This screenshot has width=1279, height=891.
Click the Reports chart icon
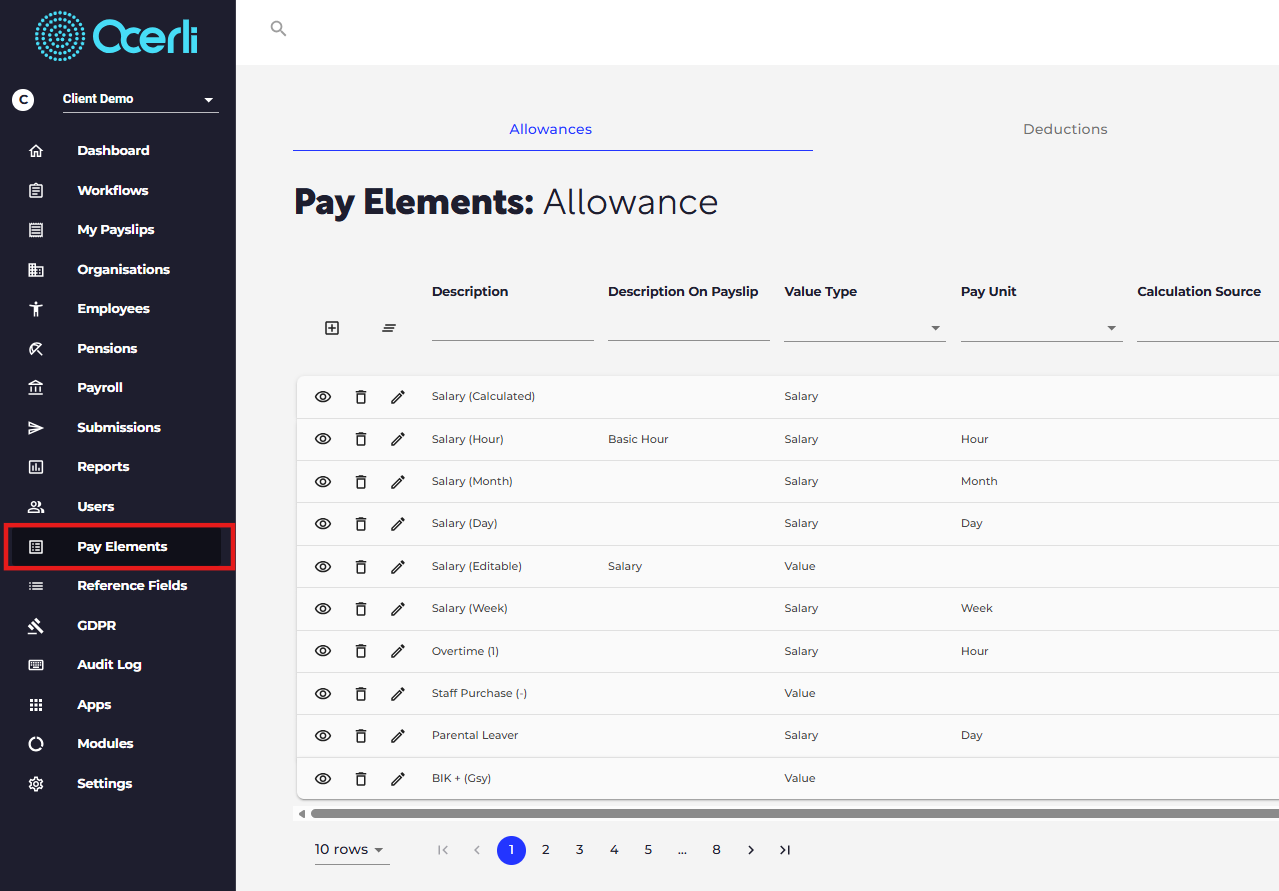point(36,467)
